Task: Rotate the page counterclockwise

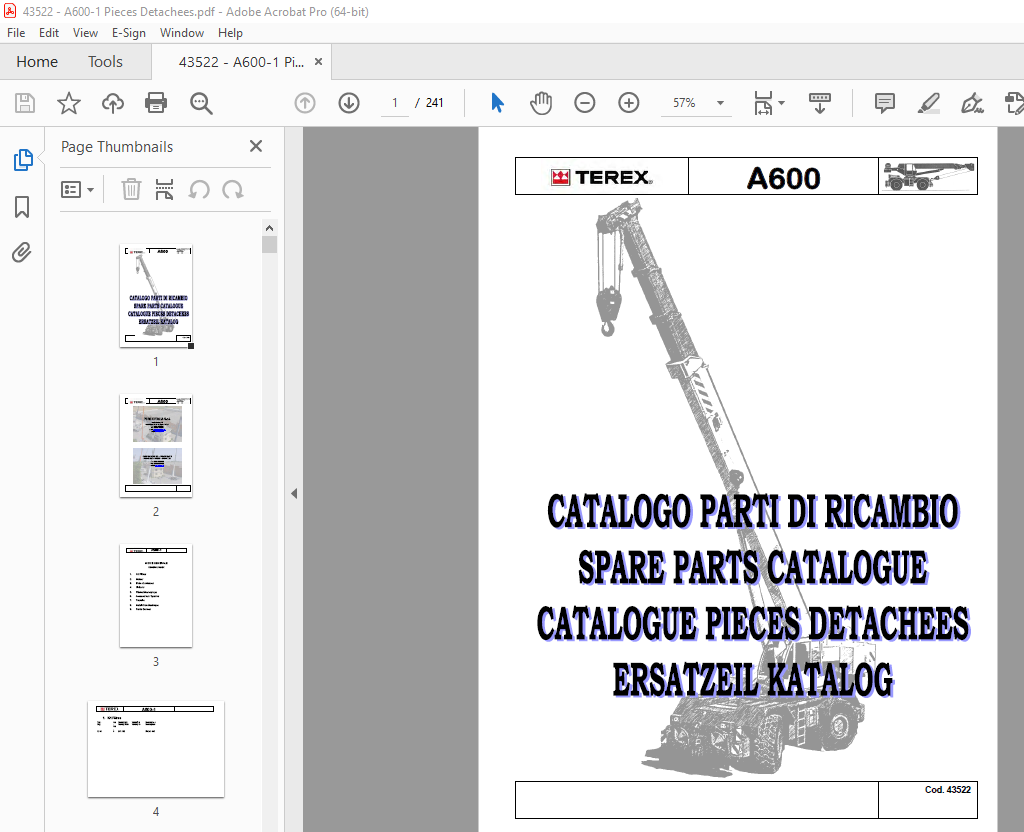Action: (x=199, y=190)
